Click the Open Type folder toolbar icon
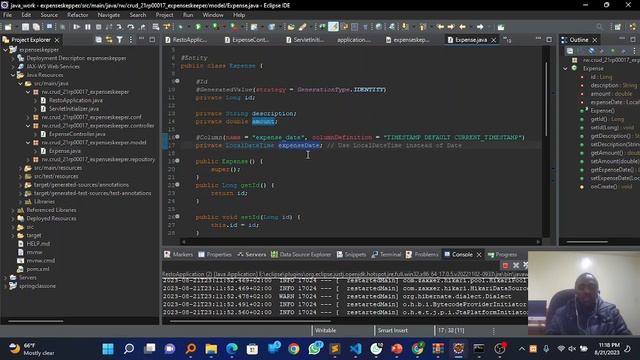640x360 pixels. [291, 27]
